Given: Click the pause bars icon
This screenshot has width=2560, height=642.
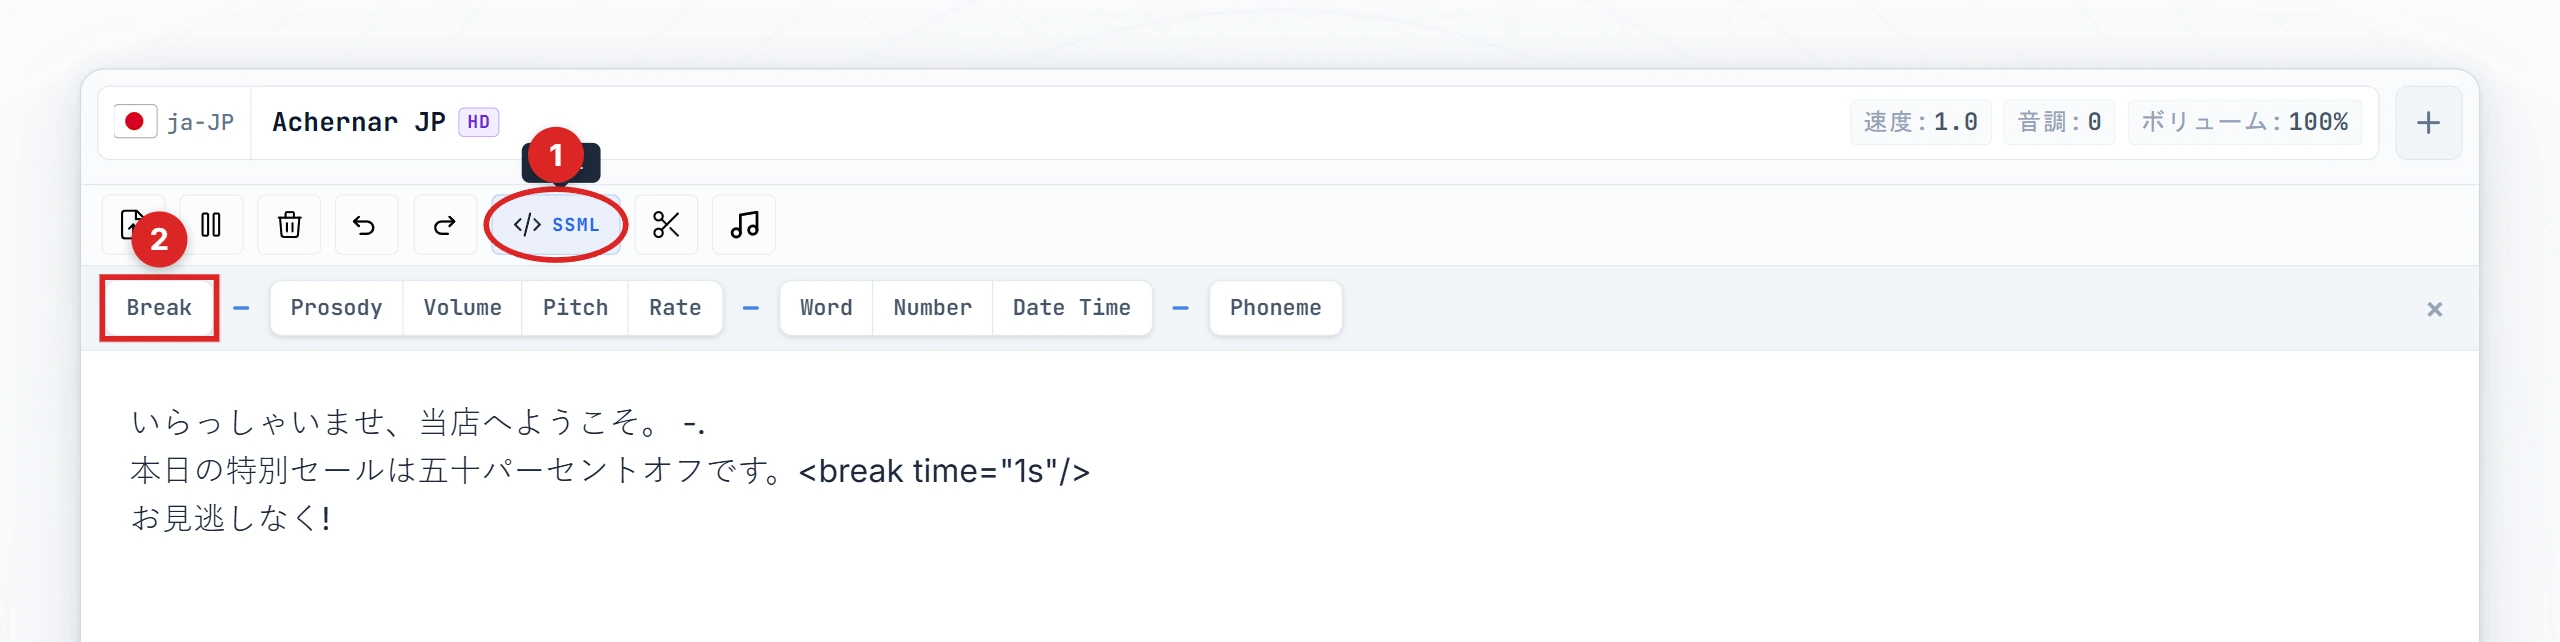Looking at the screenshot, I should tap(211, 225).
